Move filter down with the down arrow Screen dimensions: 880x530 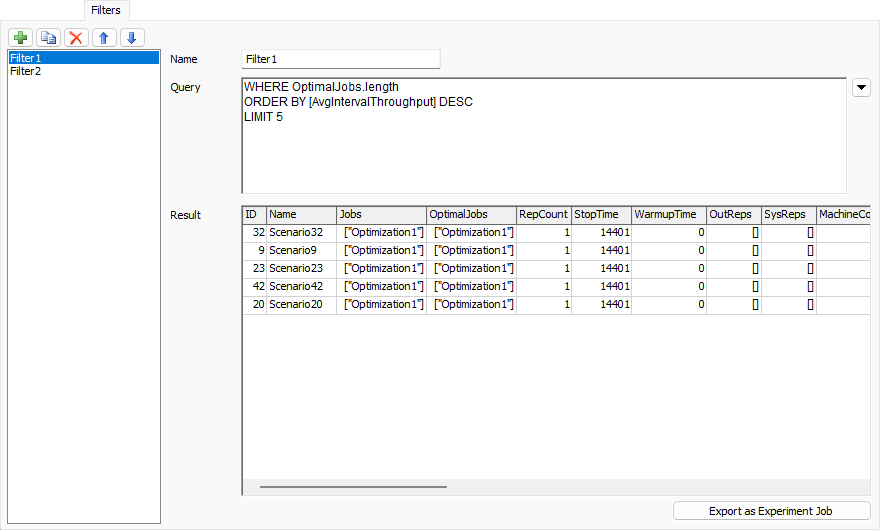point(132,38)
